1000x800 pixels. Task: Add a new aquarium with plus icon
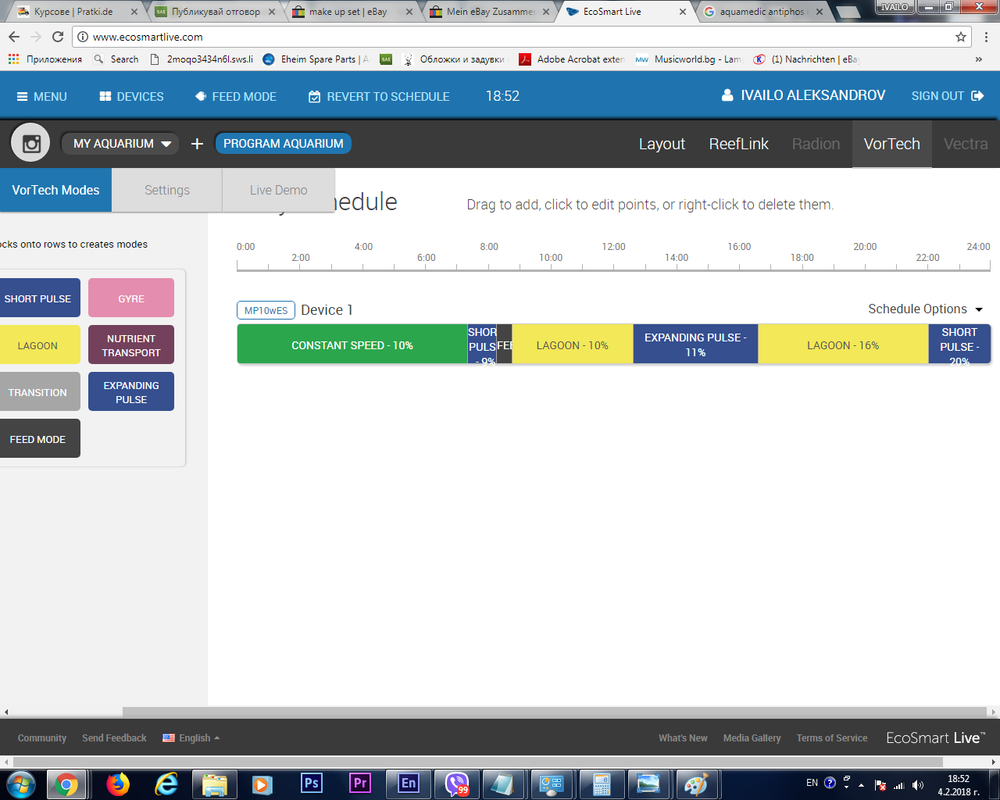tap(197, 144)
